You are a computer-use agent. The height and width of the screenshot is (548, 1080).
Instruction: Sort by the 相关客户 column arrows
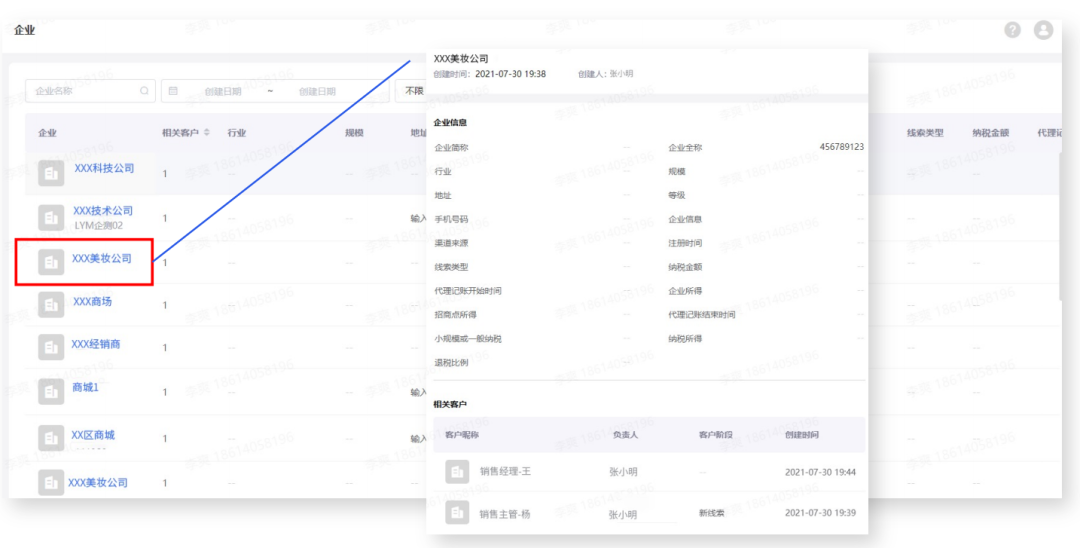pos(207,132)
